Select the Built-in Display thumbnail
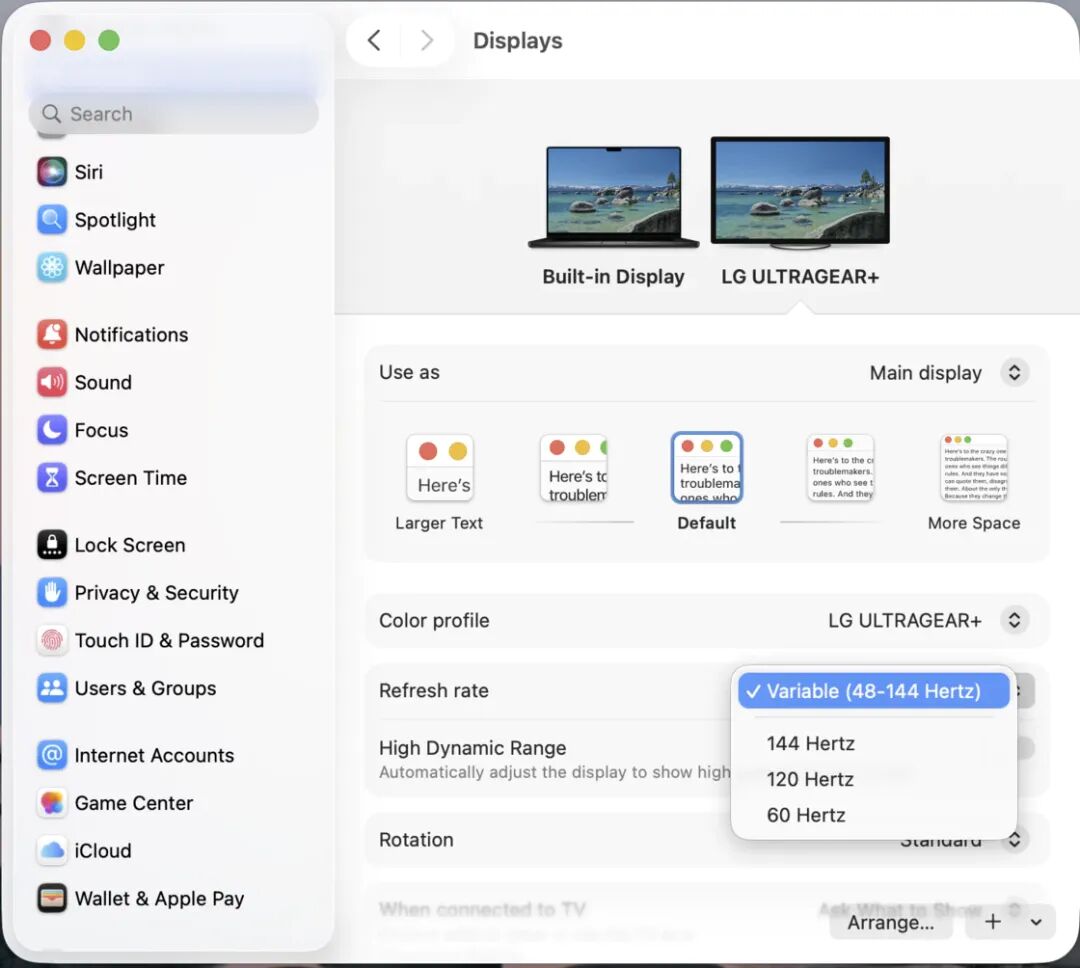The image size is (1080, 968). tap(613, 197)
